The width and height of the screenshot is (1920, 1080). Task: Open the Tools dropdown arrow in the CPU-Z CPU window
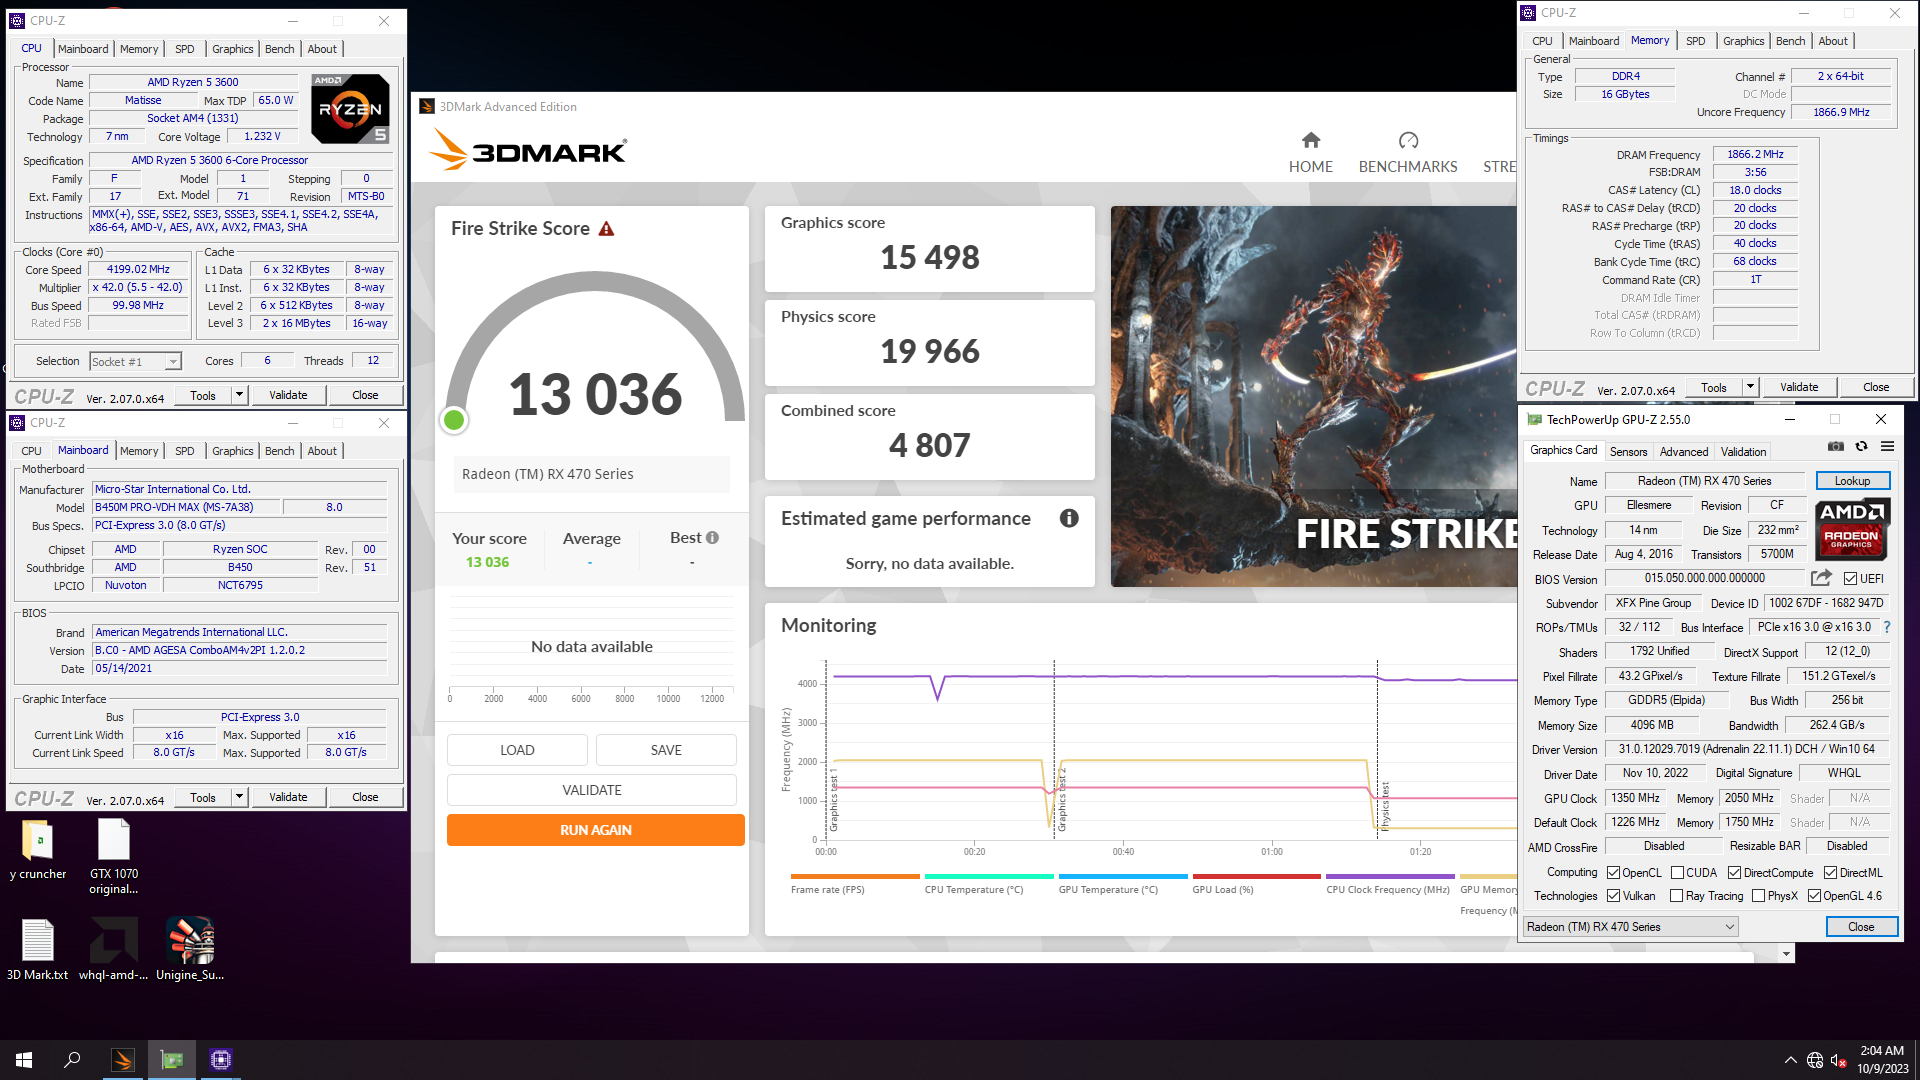coord(239,395)
